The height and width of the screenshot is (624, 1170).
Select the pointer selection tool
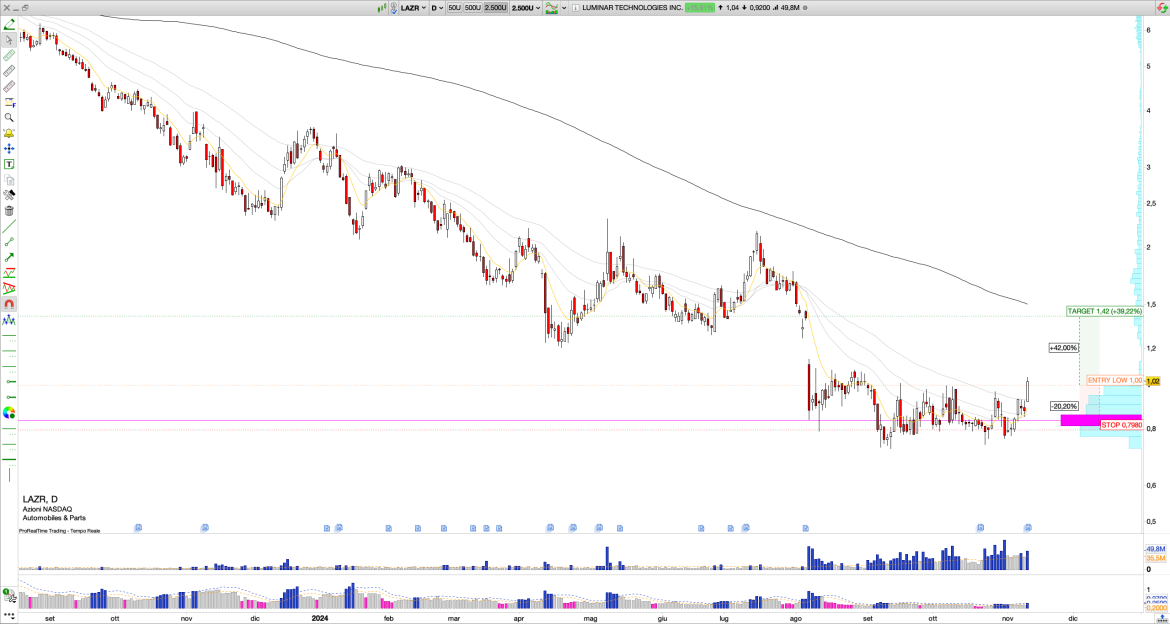coord(8,40)
